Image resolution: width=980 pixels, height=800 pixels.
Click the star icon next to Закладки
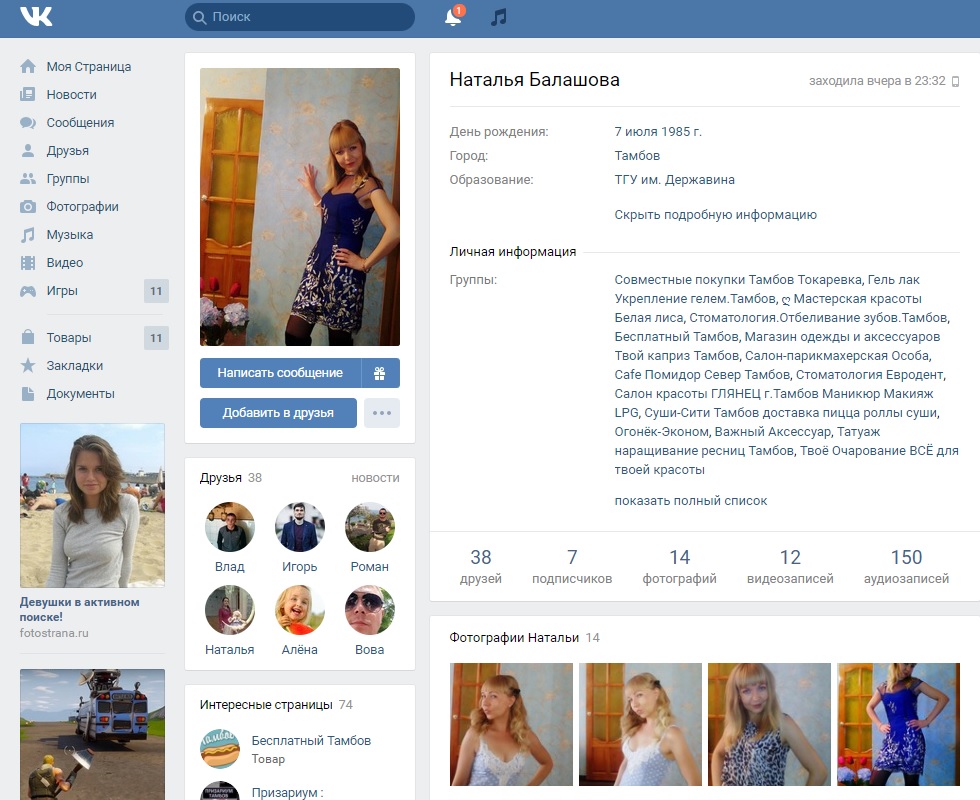pyautogui.click(x=28, y=366)
